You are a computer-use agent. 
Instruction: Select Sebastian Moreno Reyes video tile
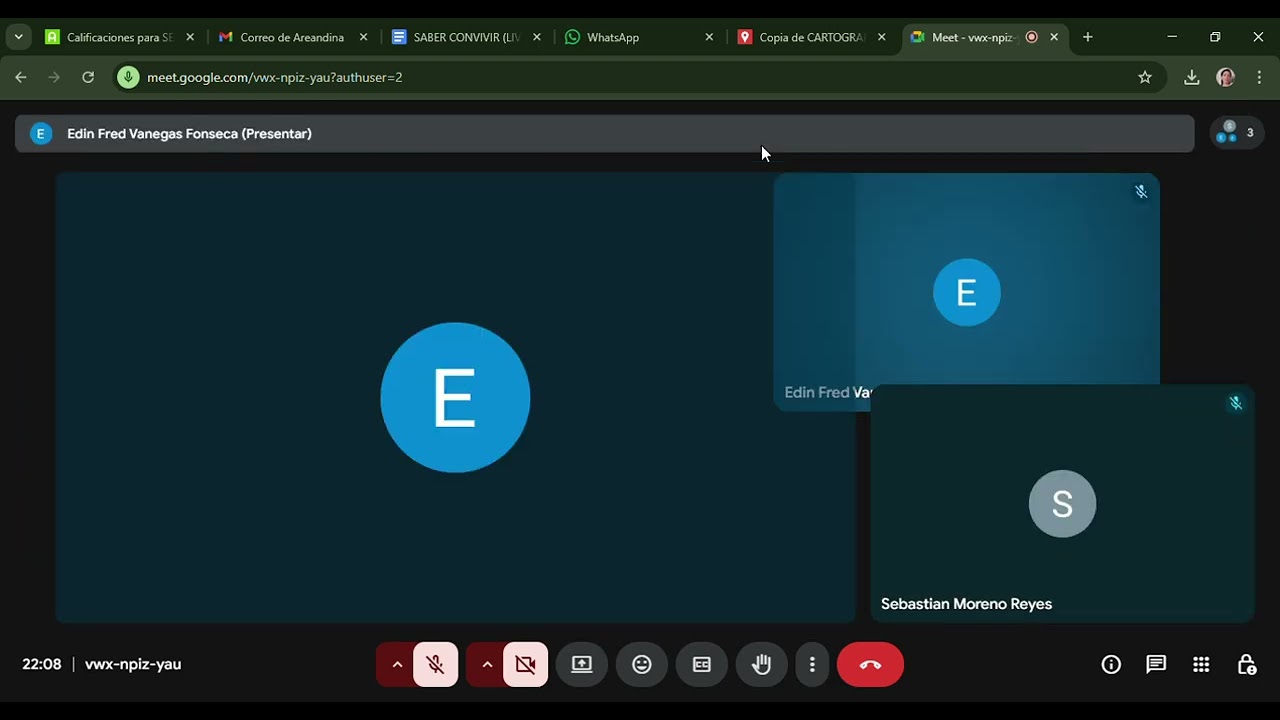1062,504
